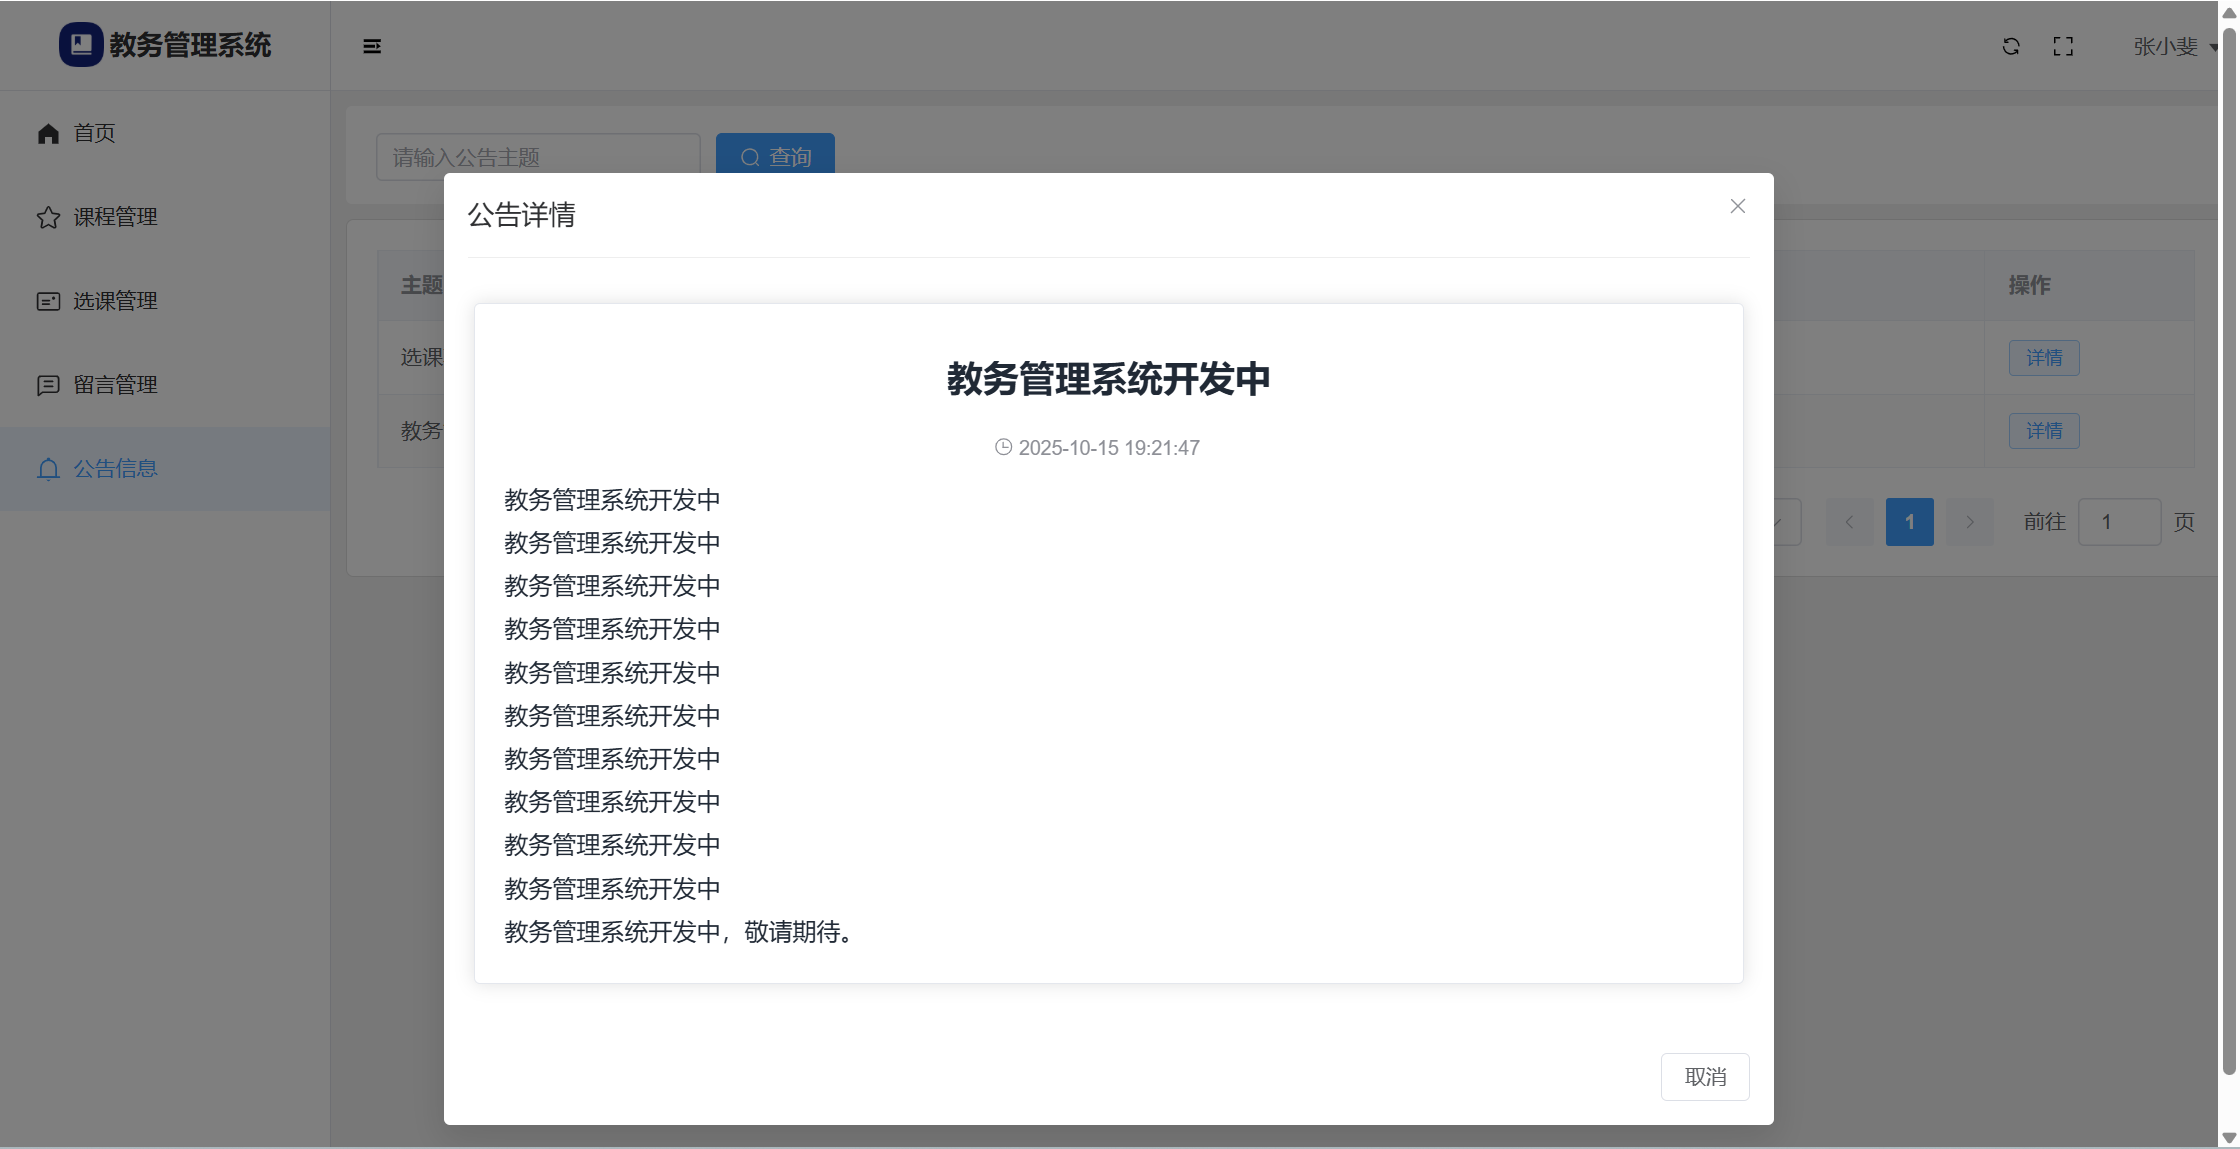Click the next page chevron

[1969, 522]
